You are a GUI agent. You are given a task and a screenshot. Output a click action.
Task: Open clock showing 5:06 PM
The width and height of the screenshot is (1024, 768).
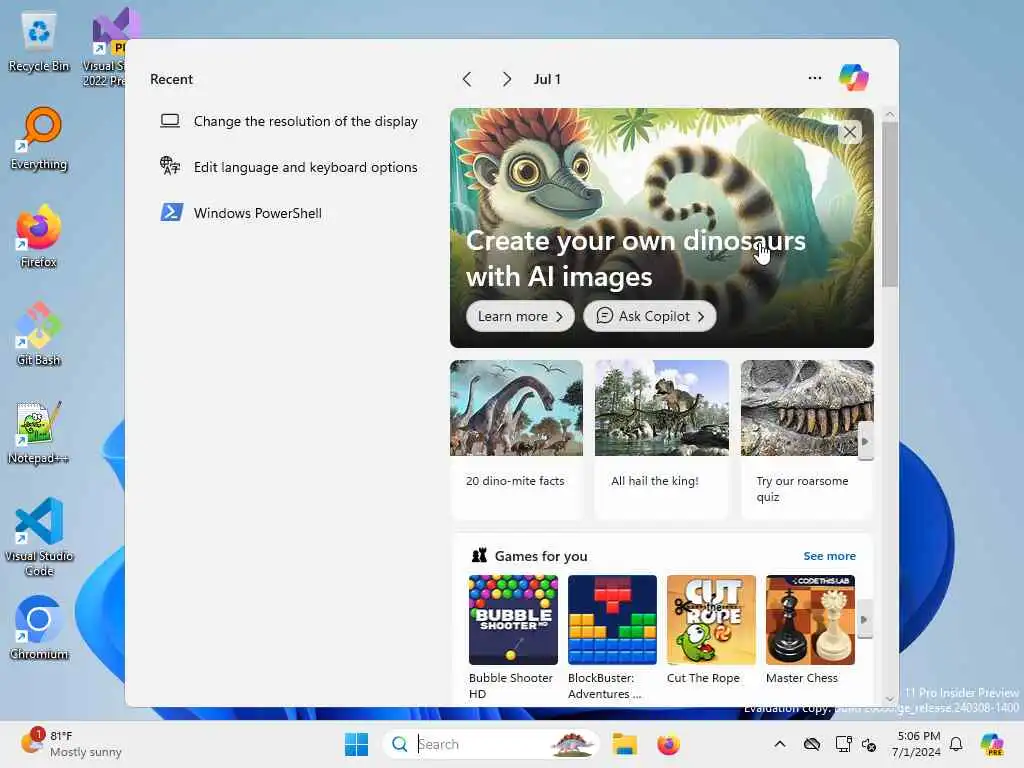click(917, 744)
